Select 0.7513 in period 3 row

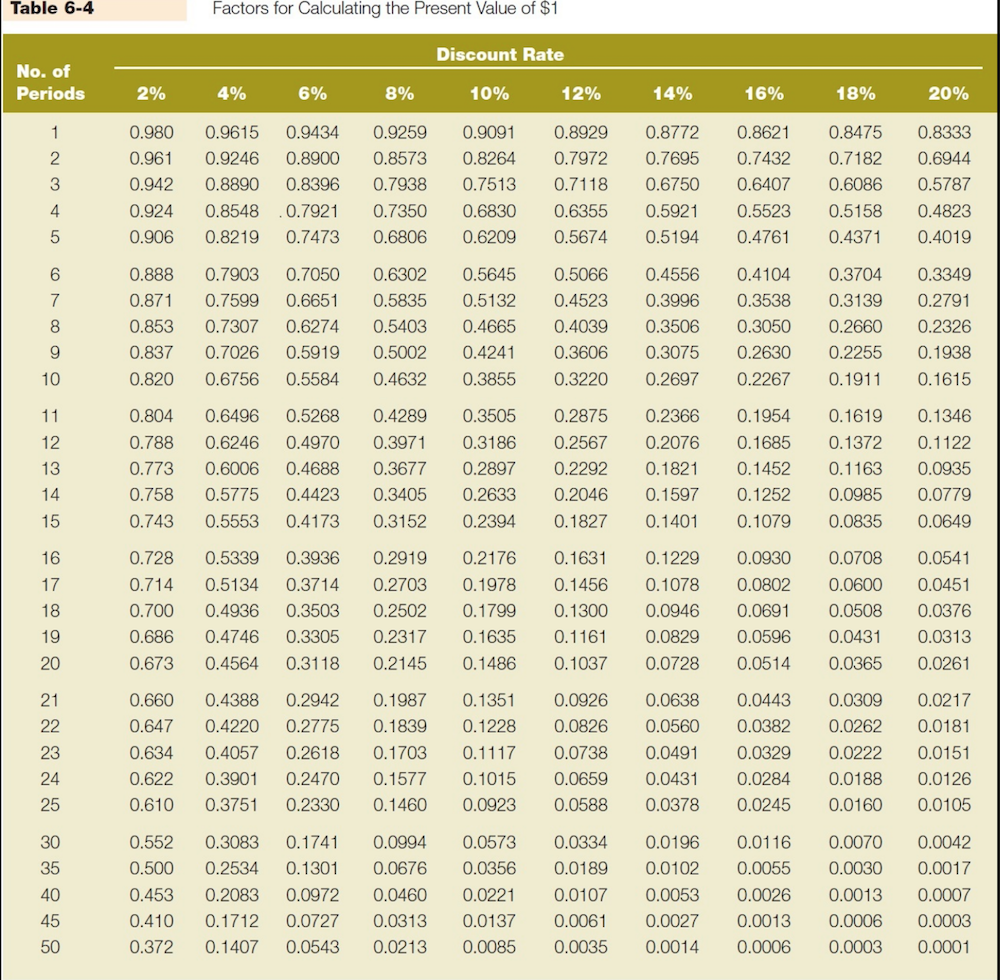(x=489, y=184)
